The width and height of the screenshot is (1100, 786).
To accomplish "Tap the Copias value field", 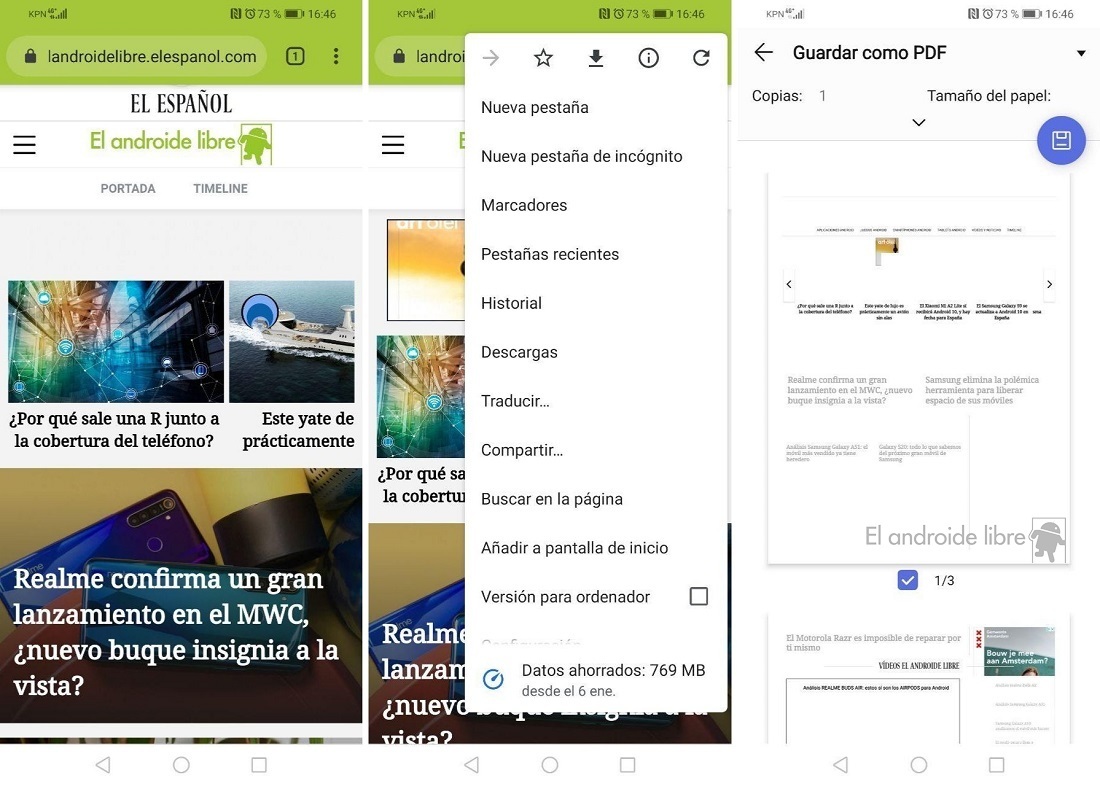I will tap(822, 96).
